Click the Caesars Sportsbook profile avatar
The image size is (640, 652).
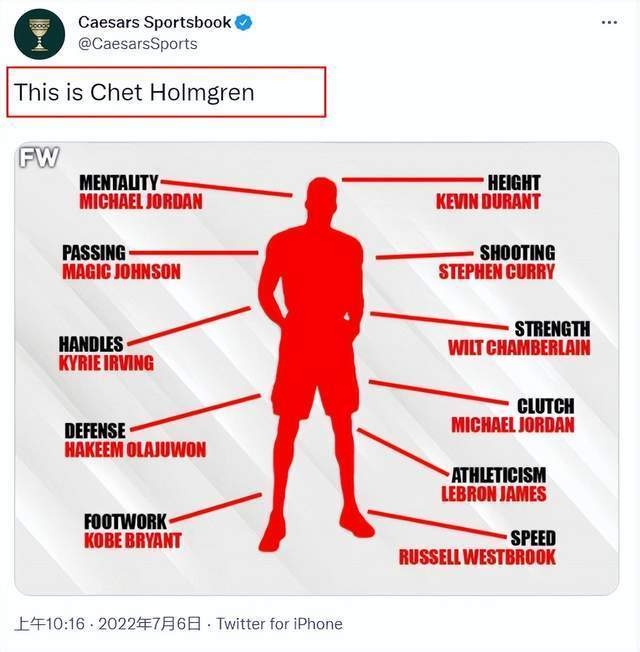pos(39,33)
